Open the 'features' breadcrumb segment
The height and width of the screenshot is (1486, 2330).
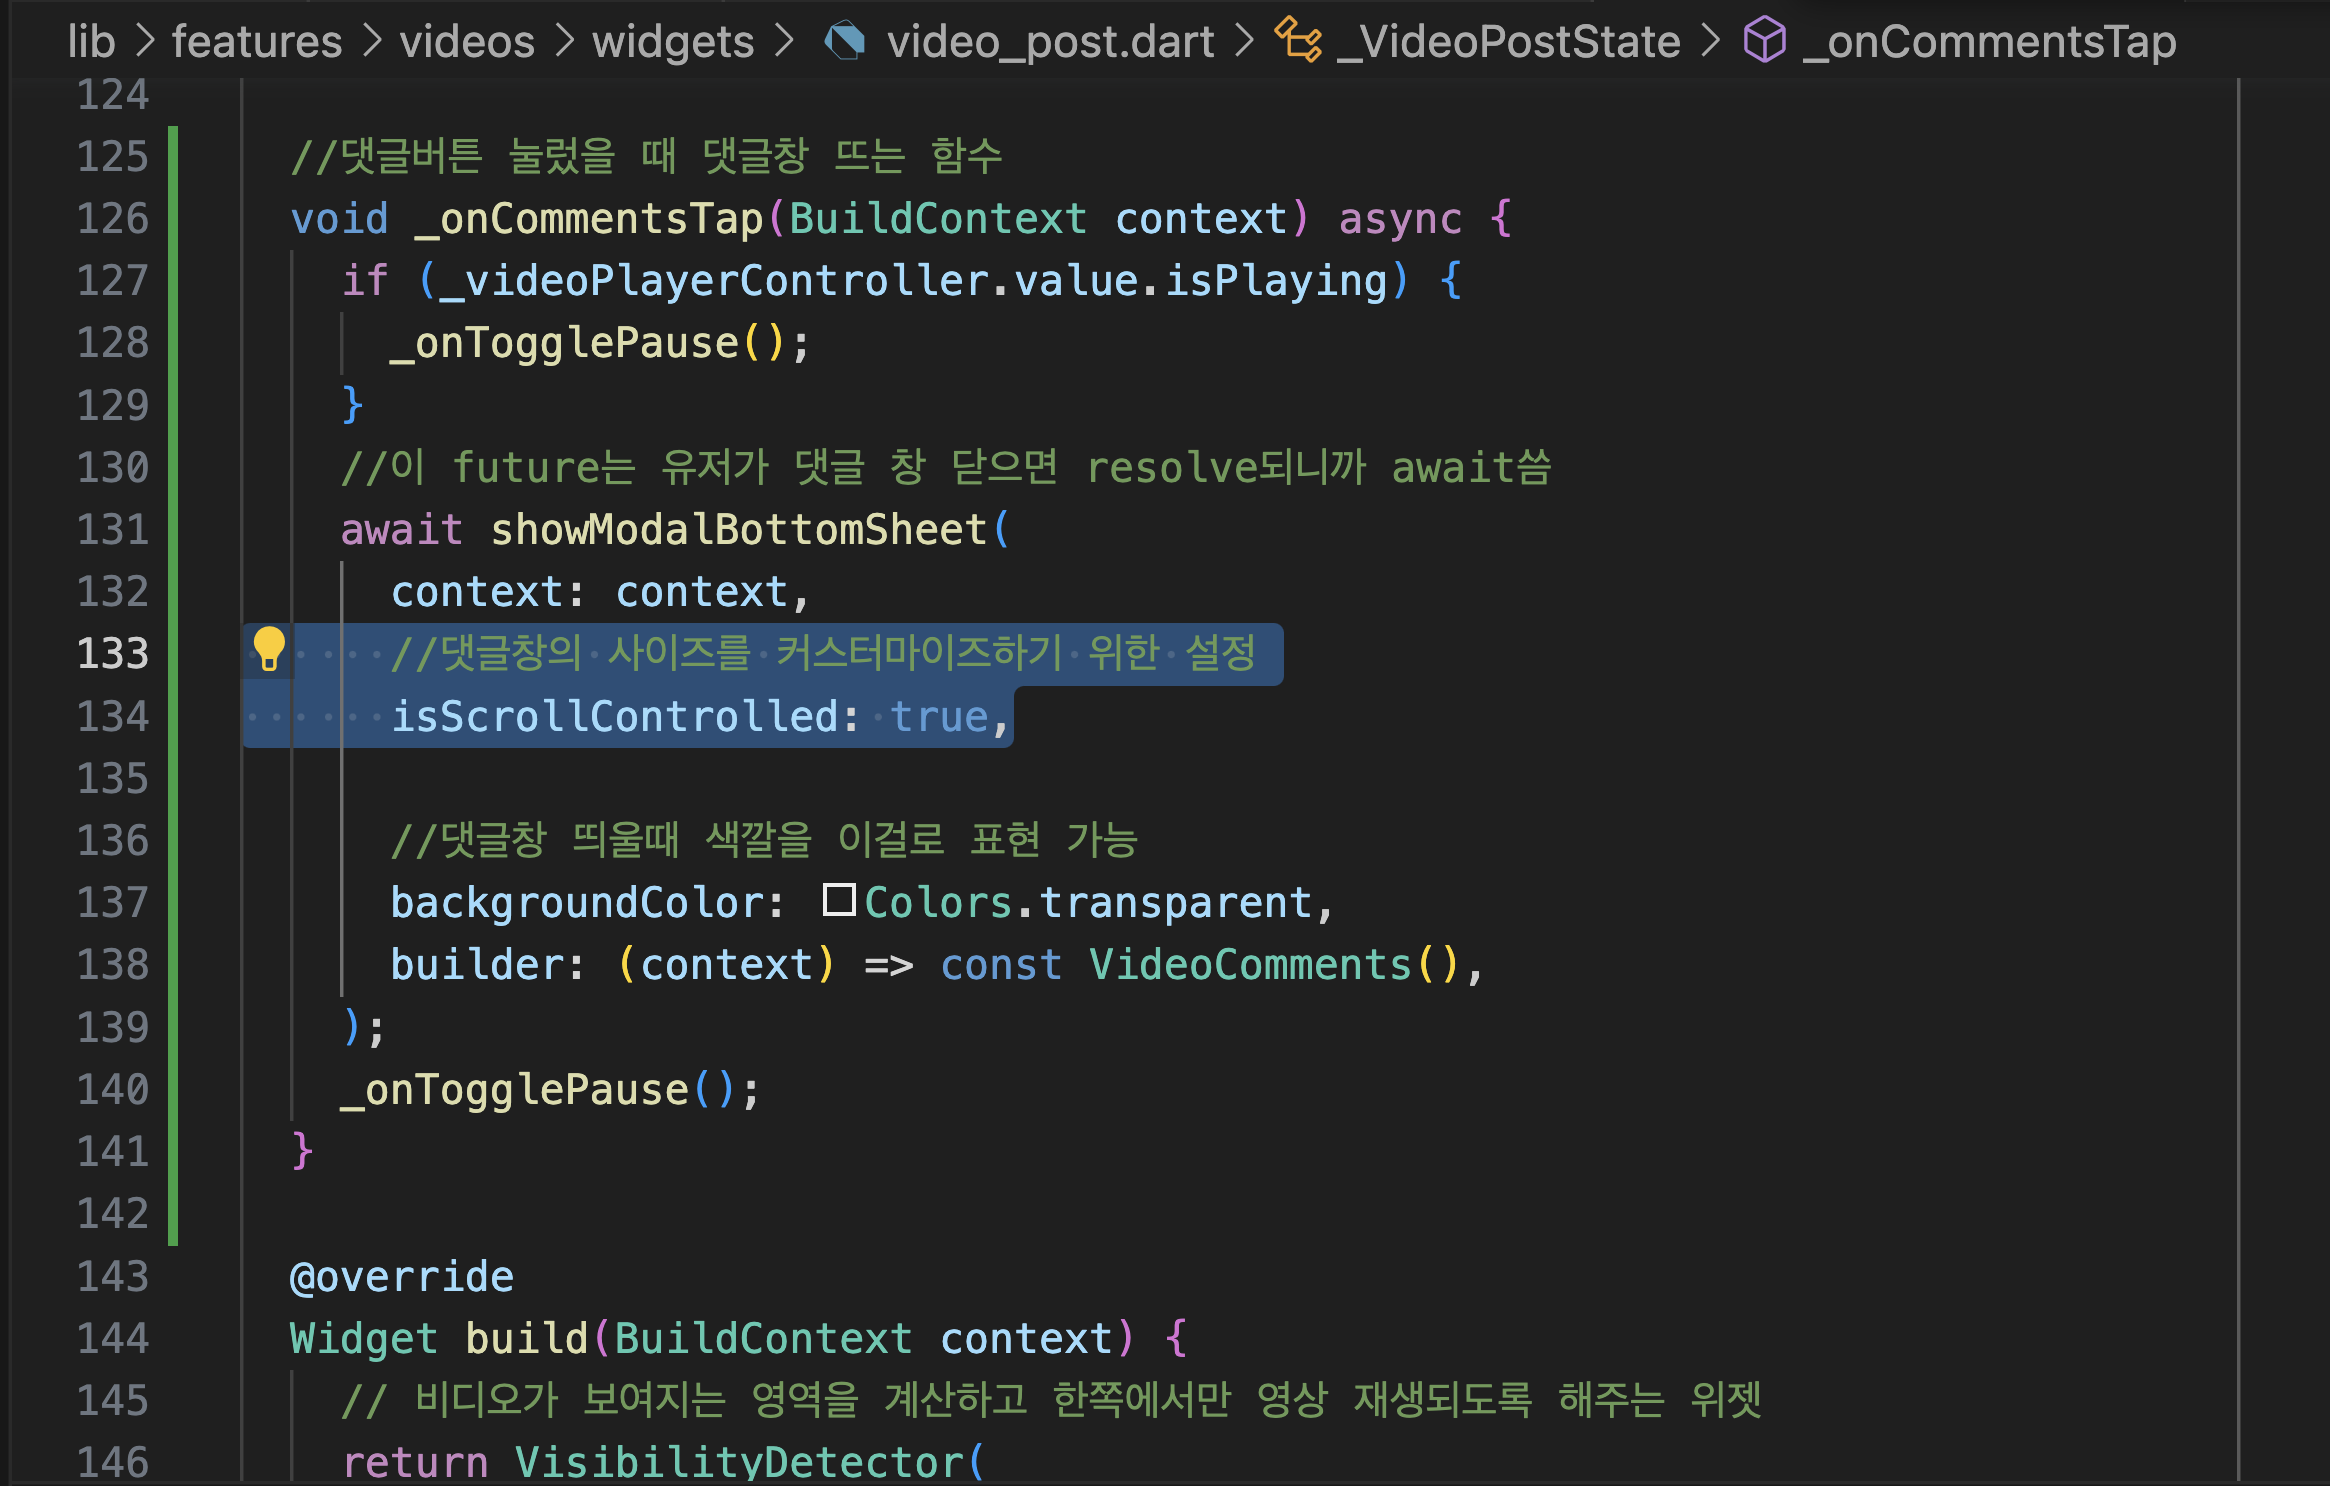click(257, 41)
